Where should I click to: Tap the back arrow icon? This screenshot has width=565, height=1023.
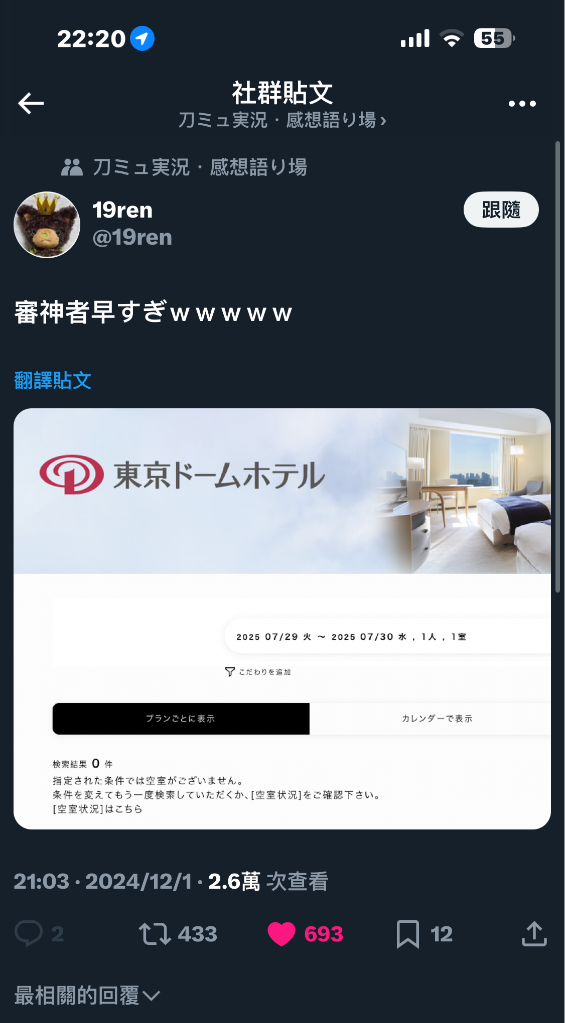[31, 103]
